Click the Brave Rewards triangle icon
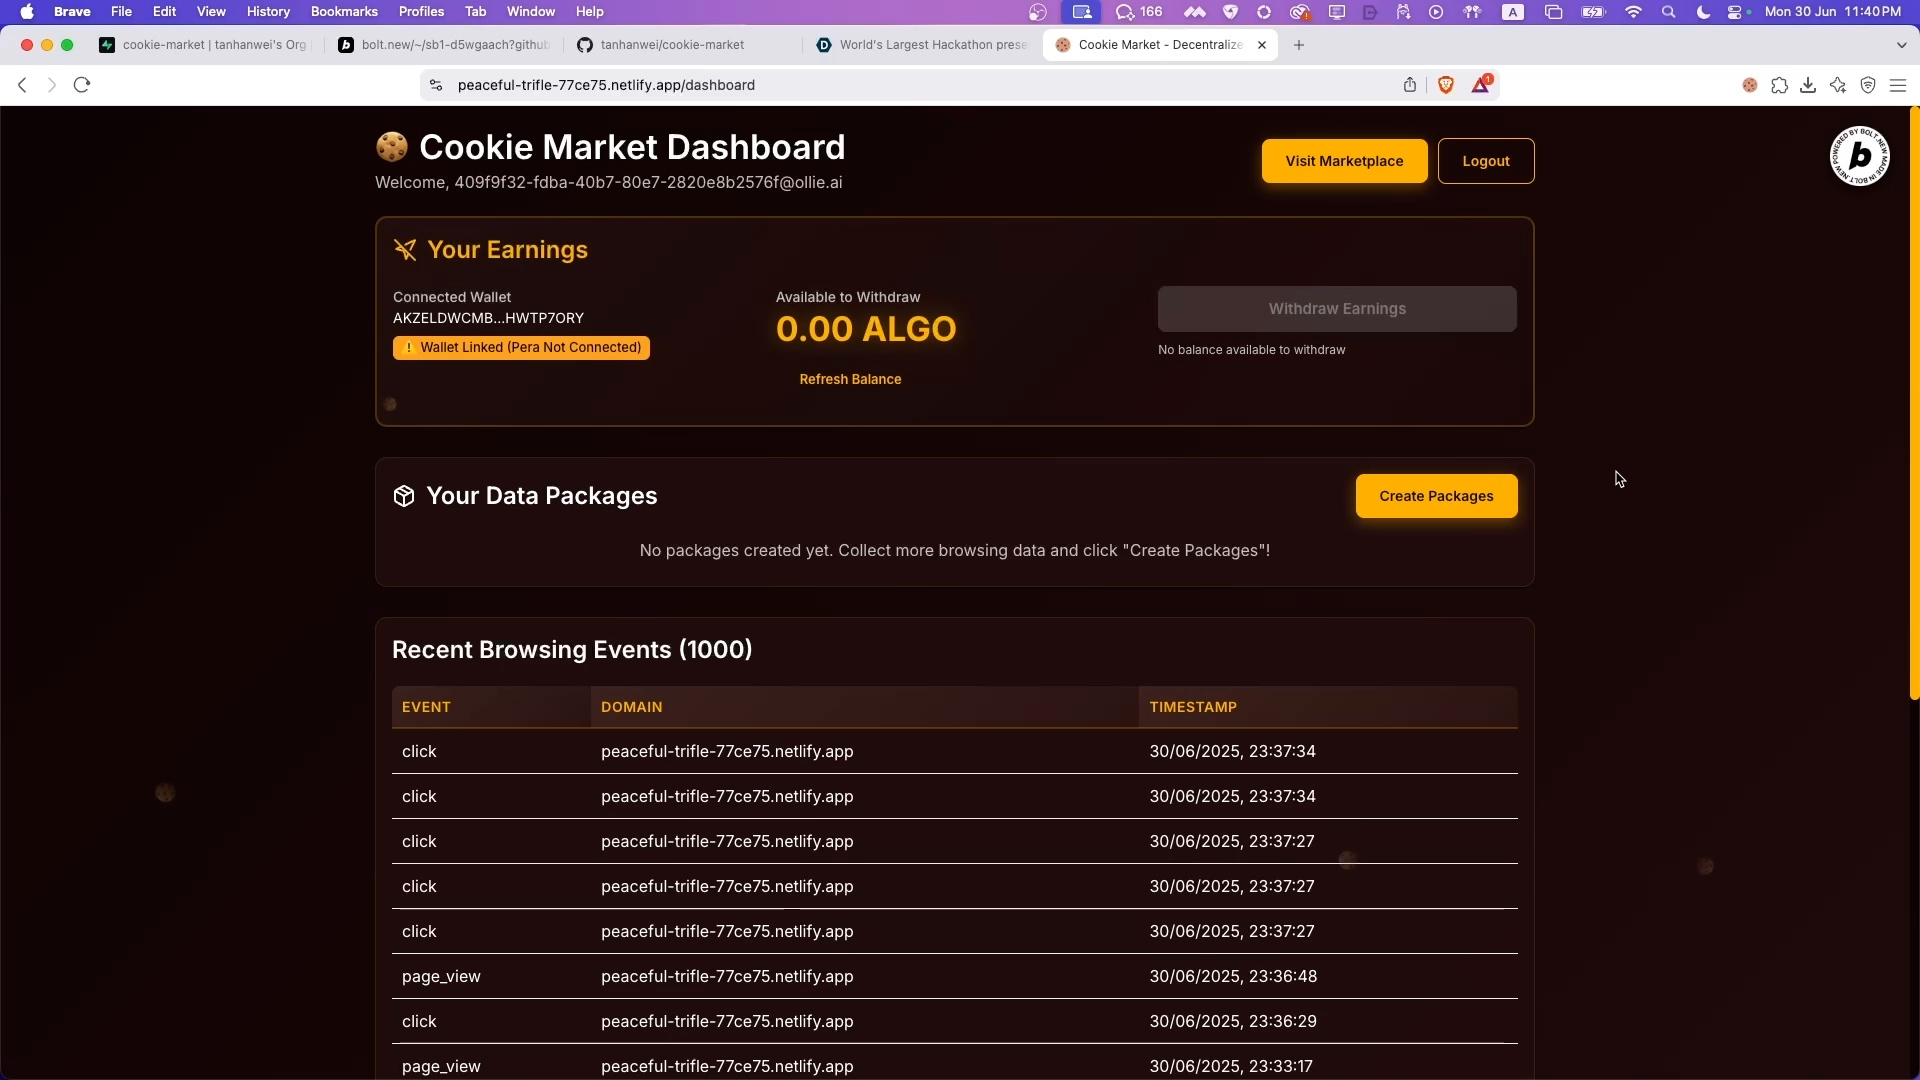 point(1480,85)
